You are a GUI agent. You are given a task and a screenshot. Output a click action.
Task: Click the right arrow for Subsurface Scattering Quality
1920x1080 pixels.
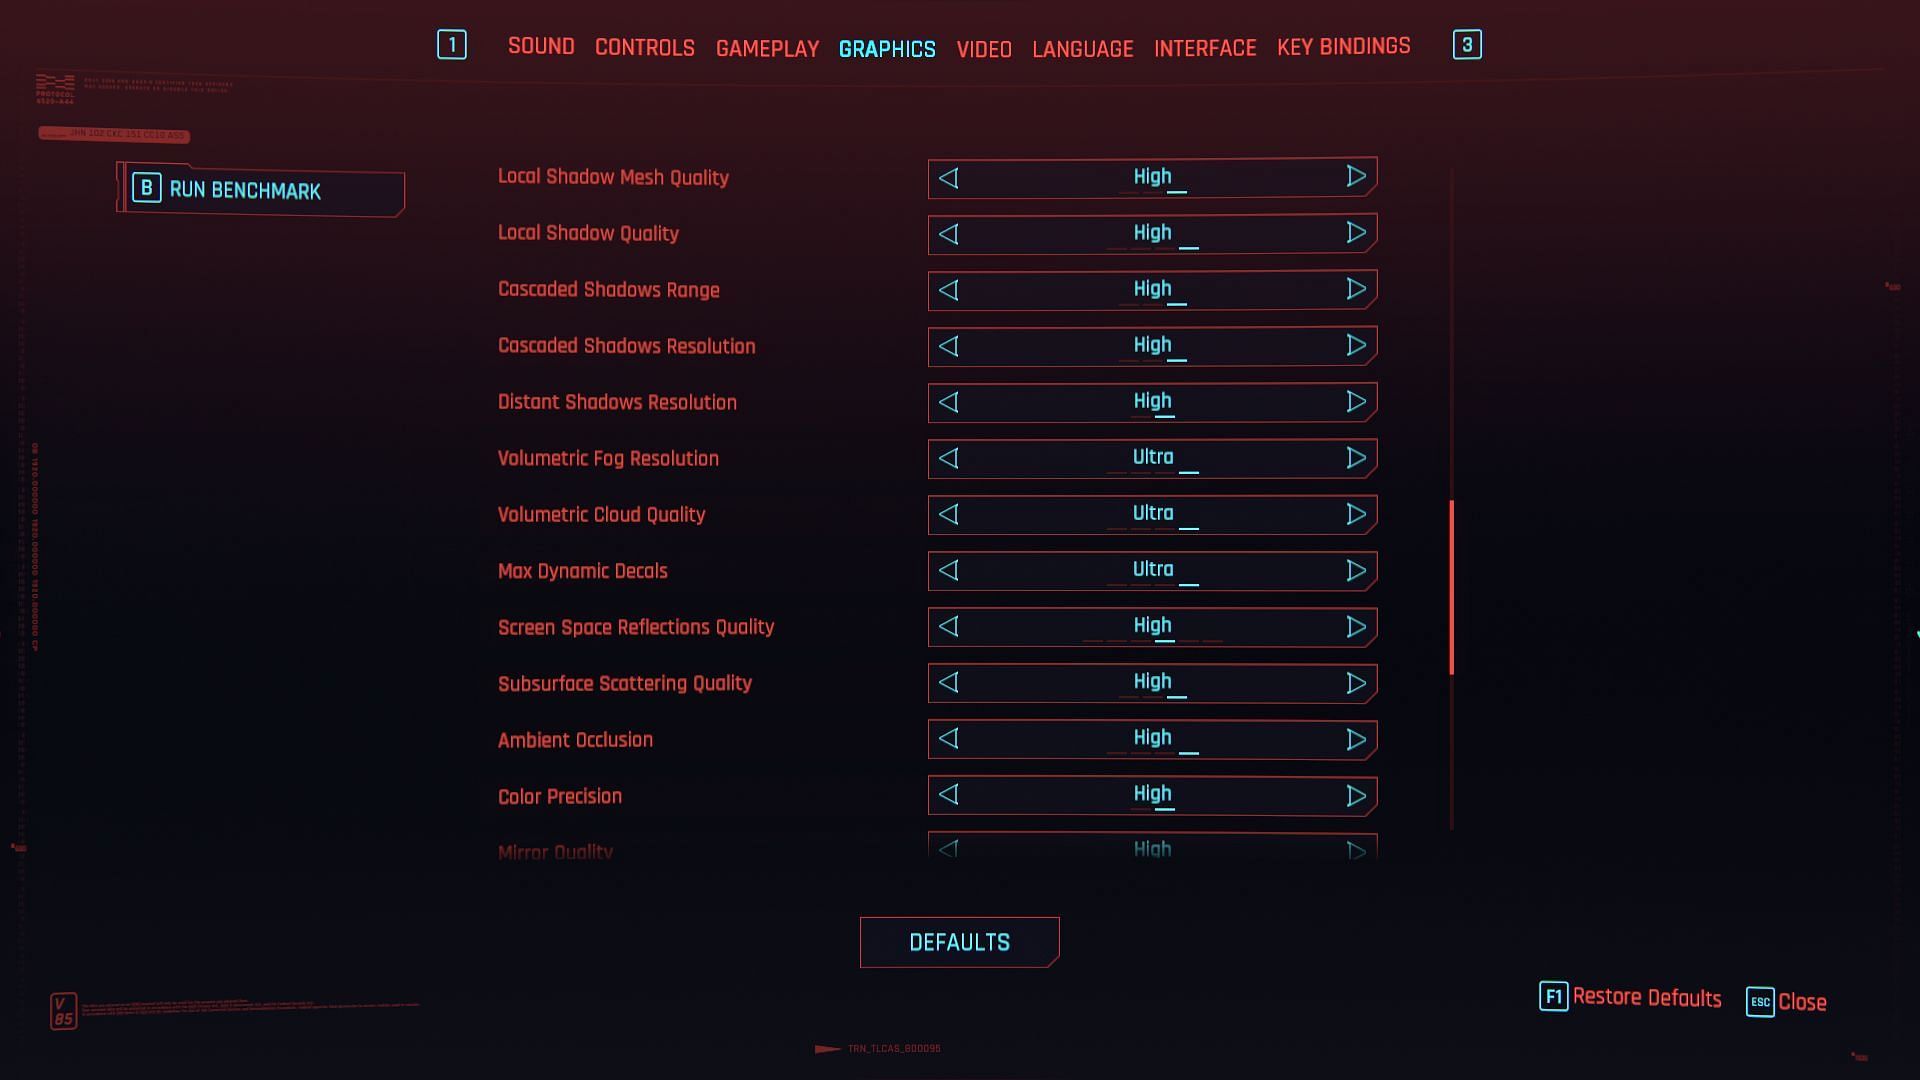coord(1354,683)
